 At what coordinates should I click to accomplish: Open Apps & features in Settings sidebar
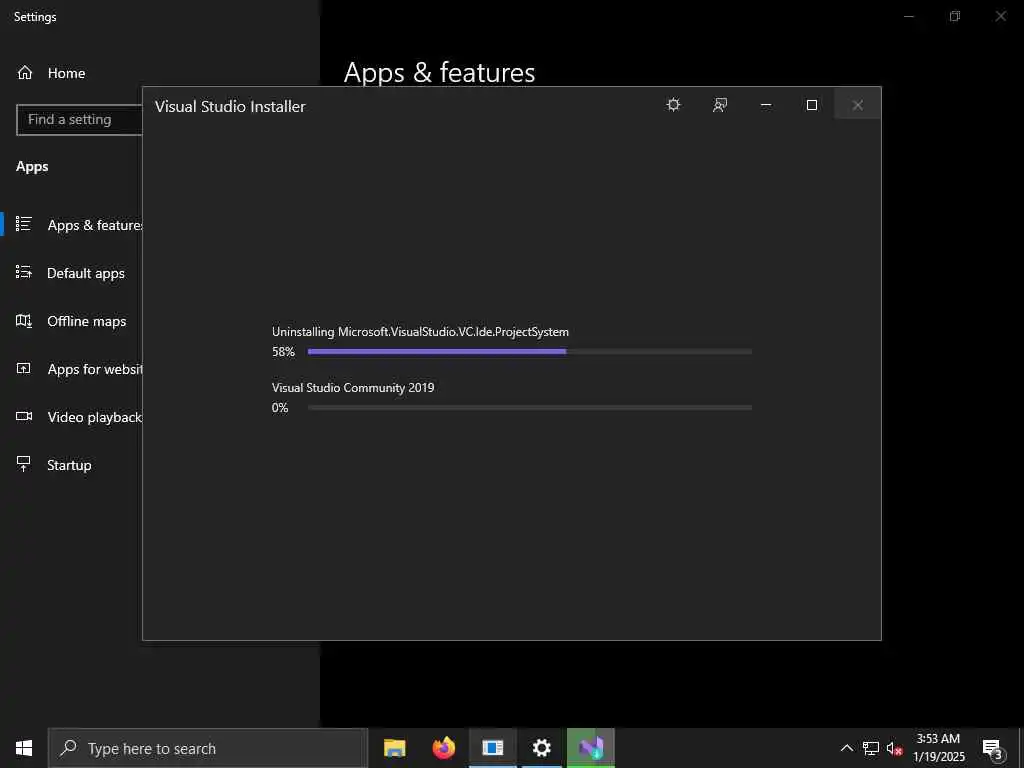coord(72,225)
